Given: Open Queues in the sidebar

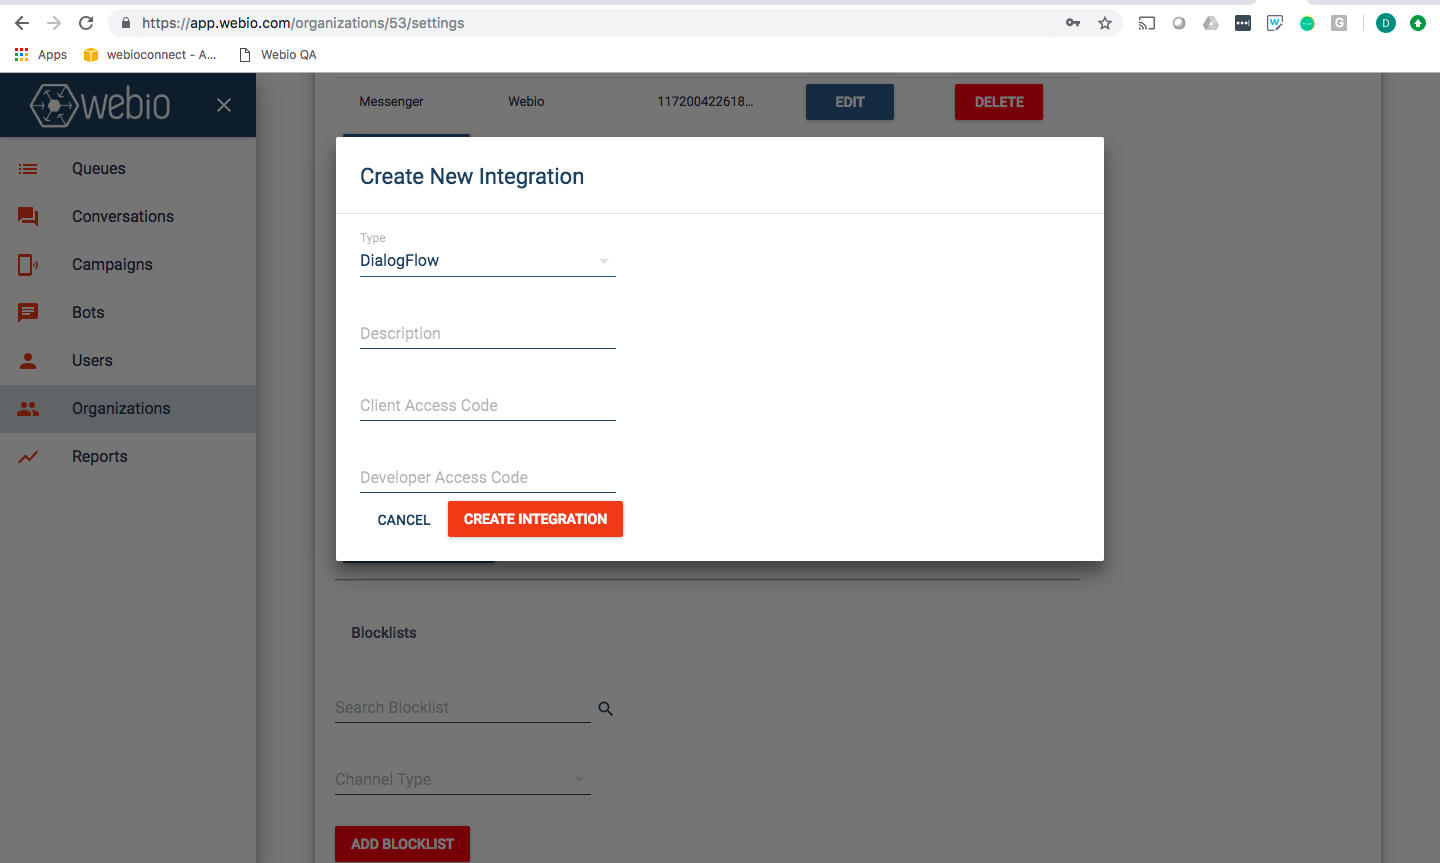Looking at the screenshot, I should tap(128, 169).
